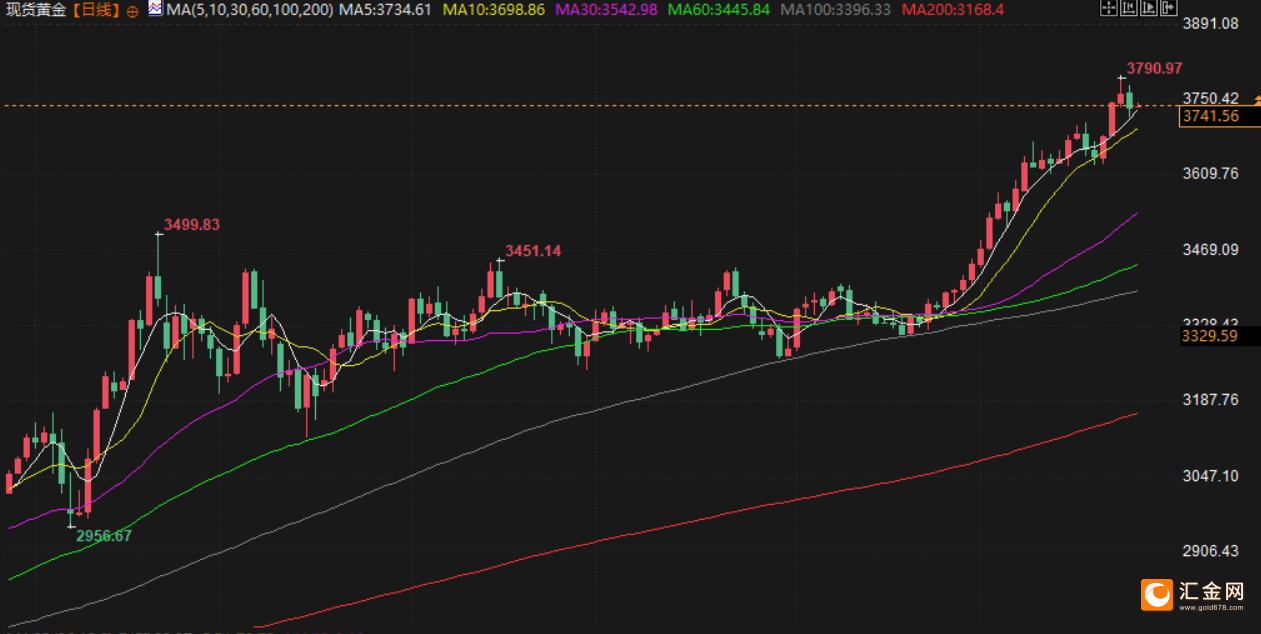The width and height of the screenshot is (1261, 634).
Task: Click the 3469.09 price axis label
Action: click(1210, 249)
